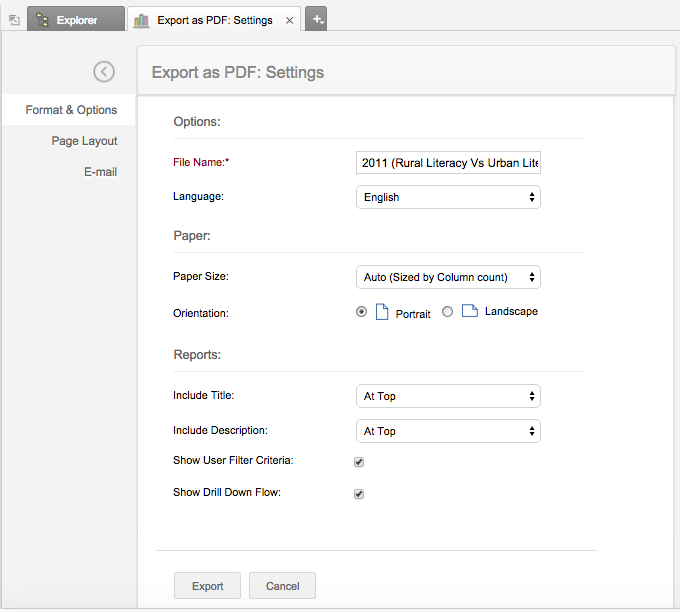Click the Portrait page icon
The height and width of the screenshot is (612, 680).
(x=381, y=313)
